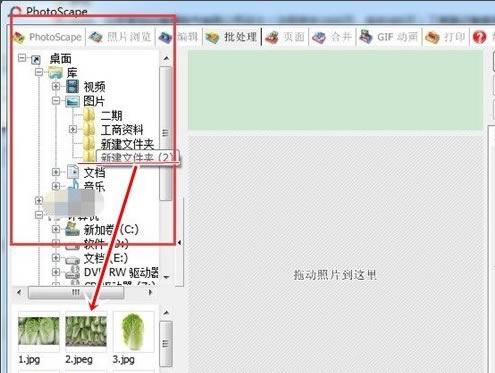495x373 pixels.
Task: Click the green batch photo list area
Action: (335, 90)
